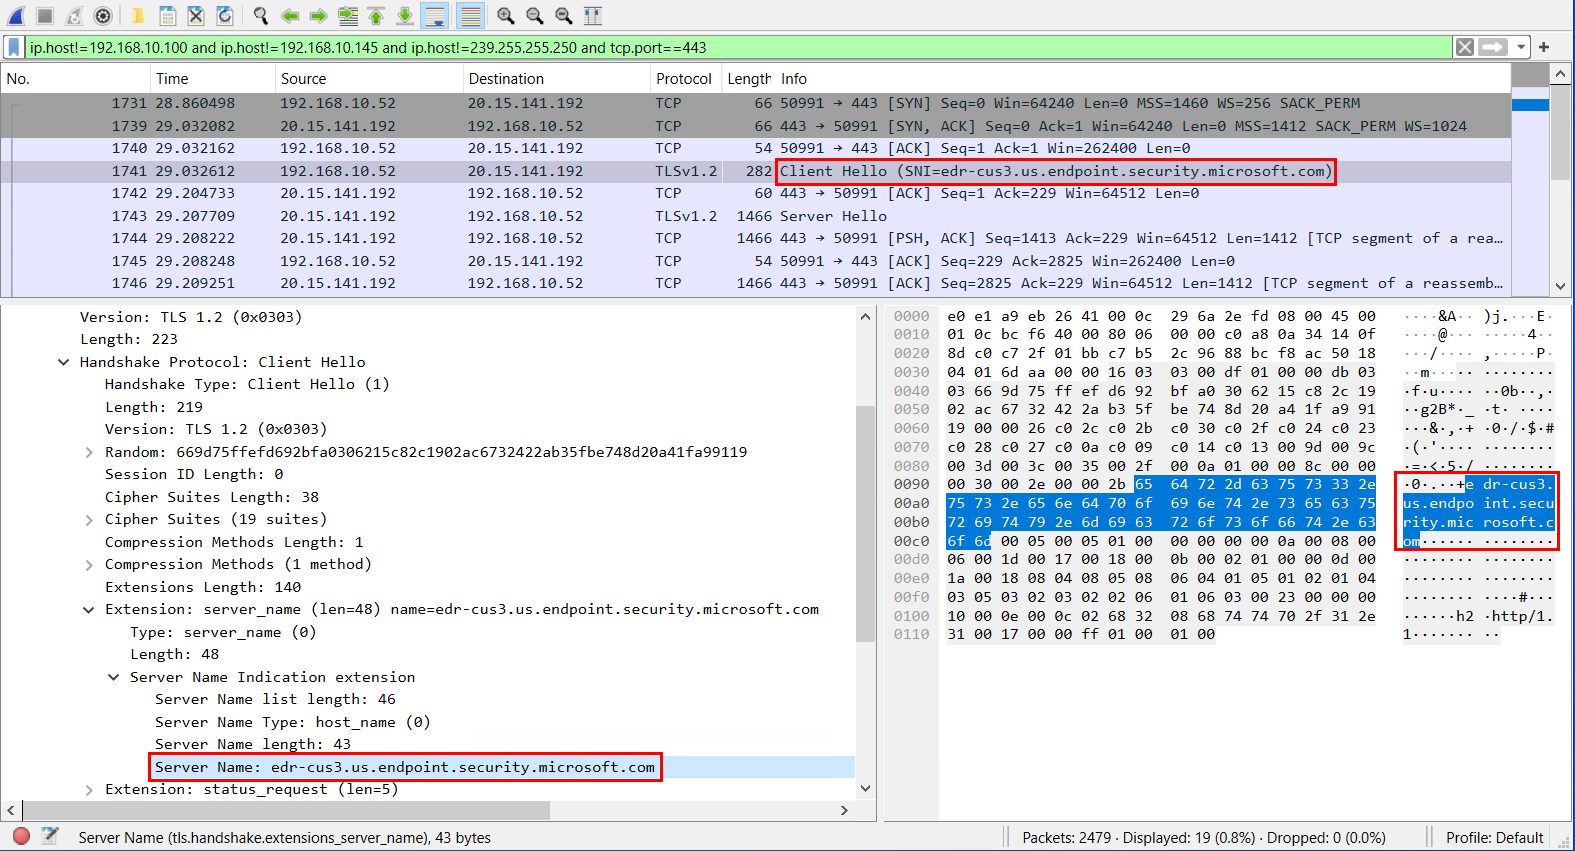Clear the display filter with the X button
Image resolution: width=1575 pixels, height=851 pixels.
click(x=1465, y=47)
